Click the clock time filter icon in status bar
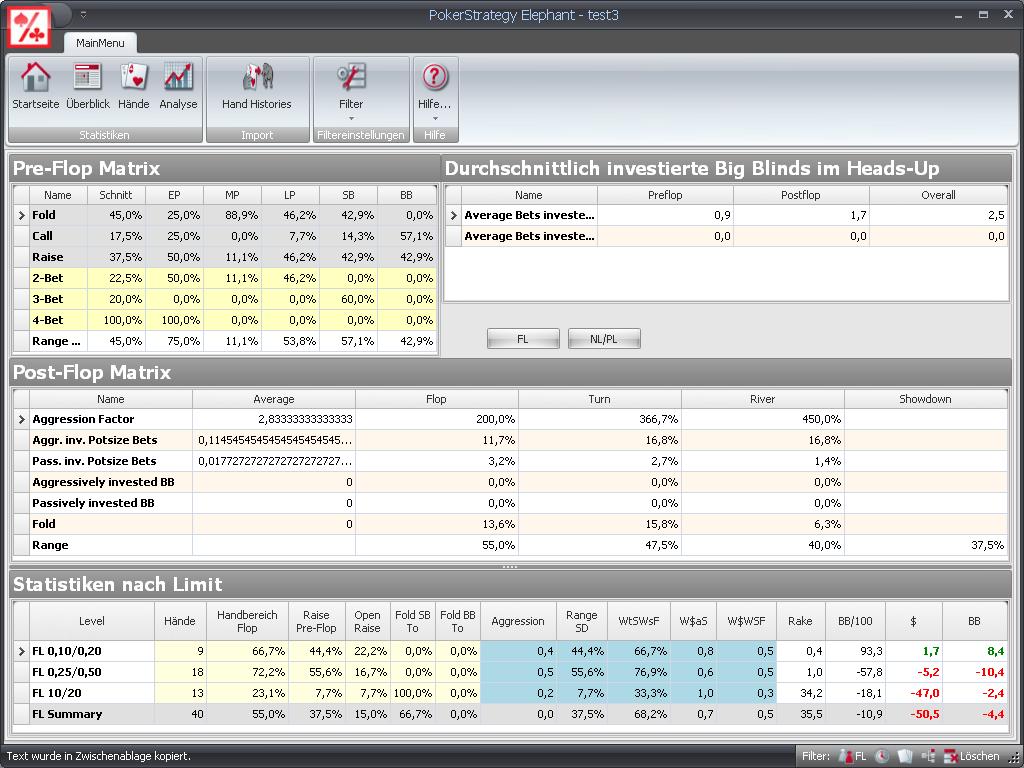 click(x=881, y=756)
